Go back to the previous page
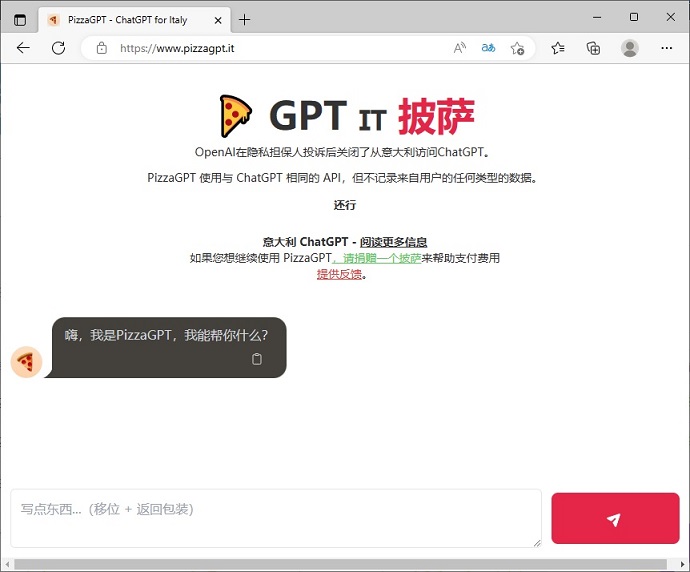Viewport: 690px width, 572px height. [23, 48]
